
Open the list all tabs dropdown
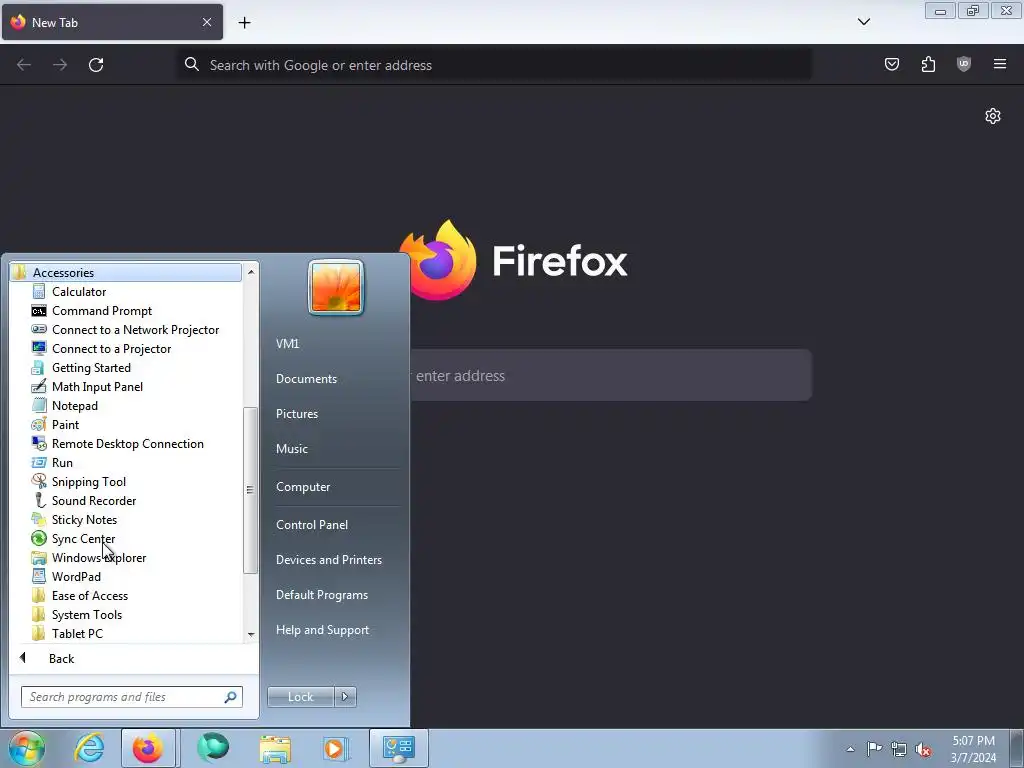[x=863, y=22]
